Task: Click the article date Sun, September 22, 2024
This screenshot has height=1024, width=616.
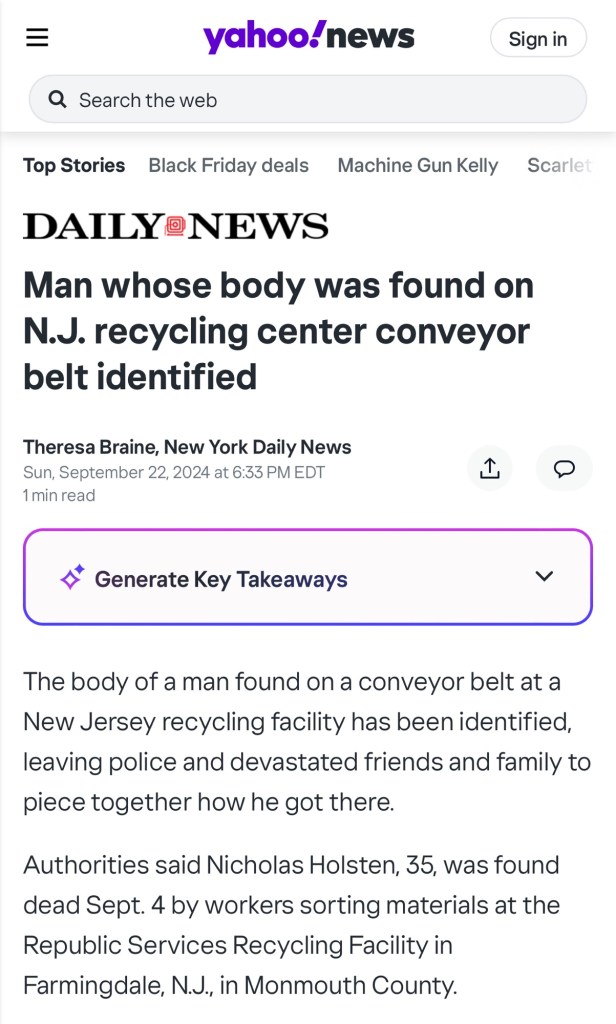Action: pyautogui.click(x=174, y=472)
